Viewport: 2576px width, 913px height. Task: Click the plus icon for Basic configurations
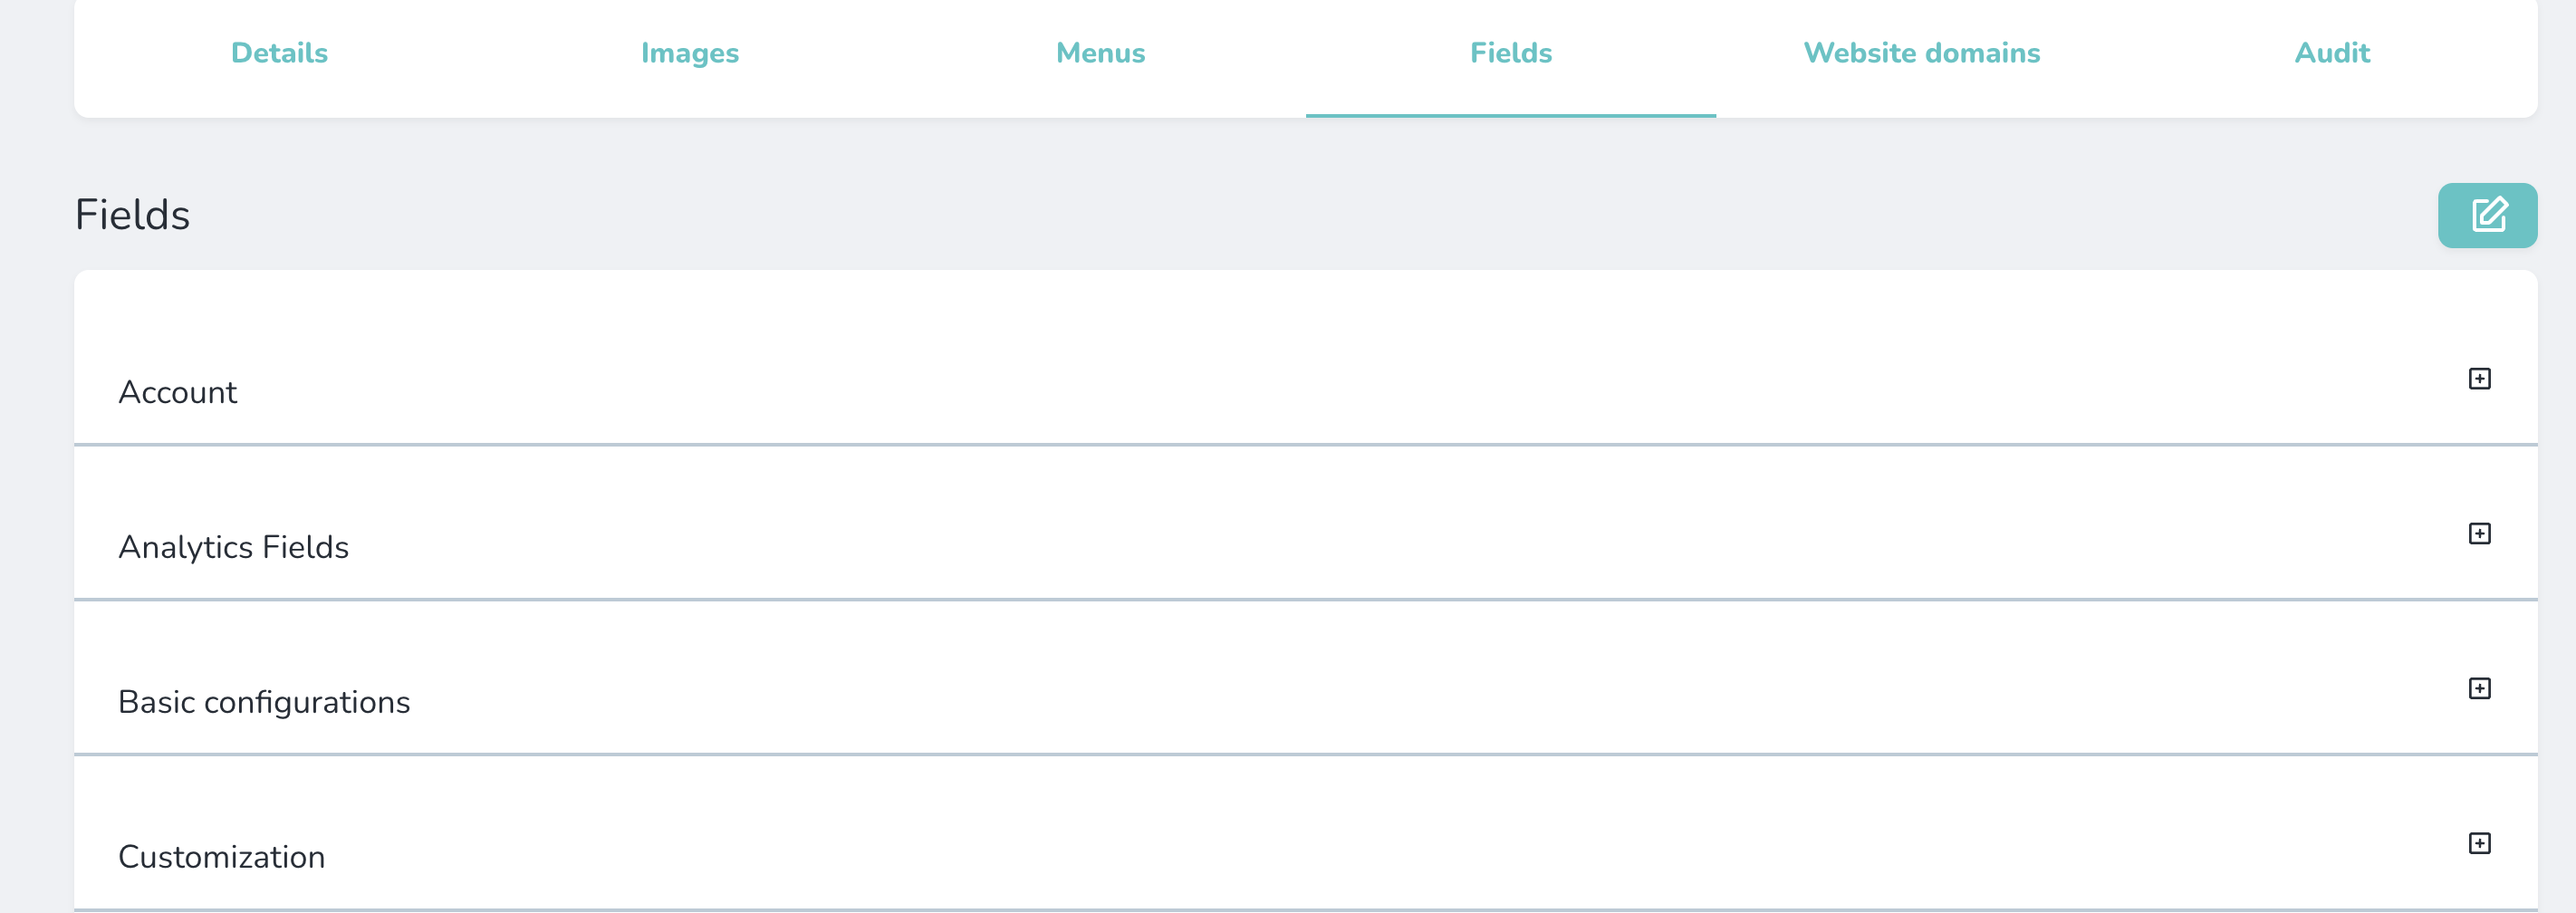pos(2479,689)
